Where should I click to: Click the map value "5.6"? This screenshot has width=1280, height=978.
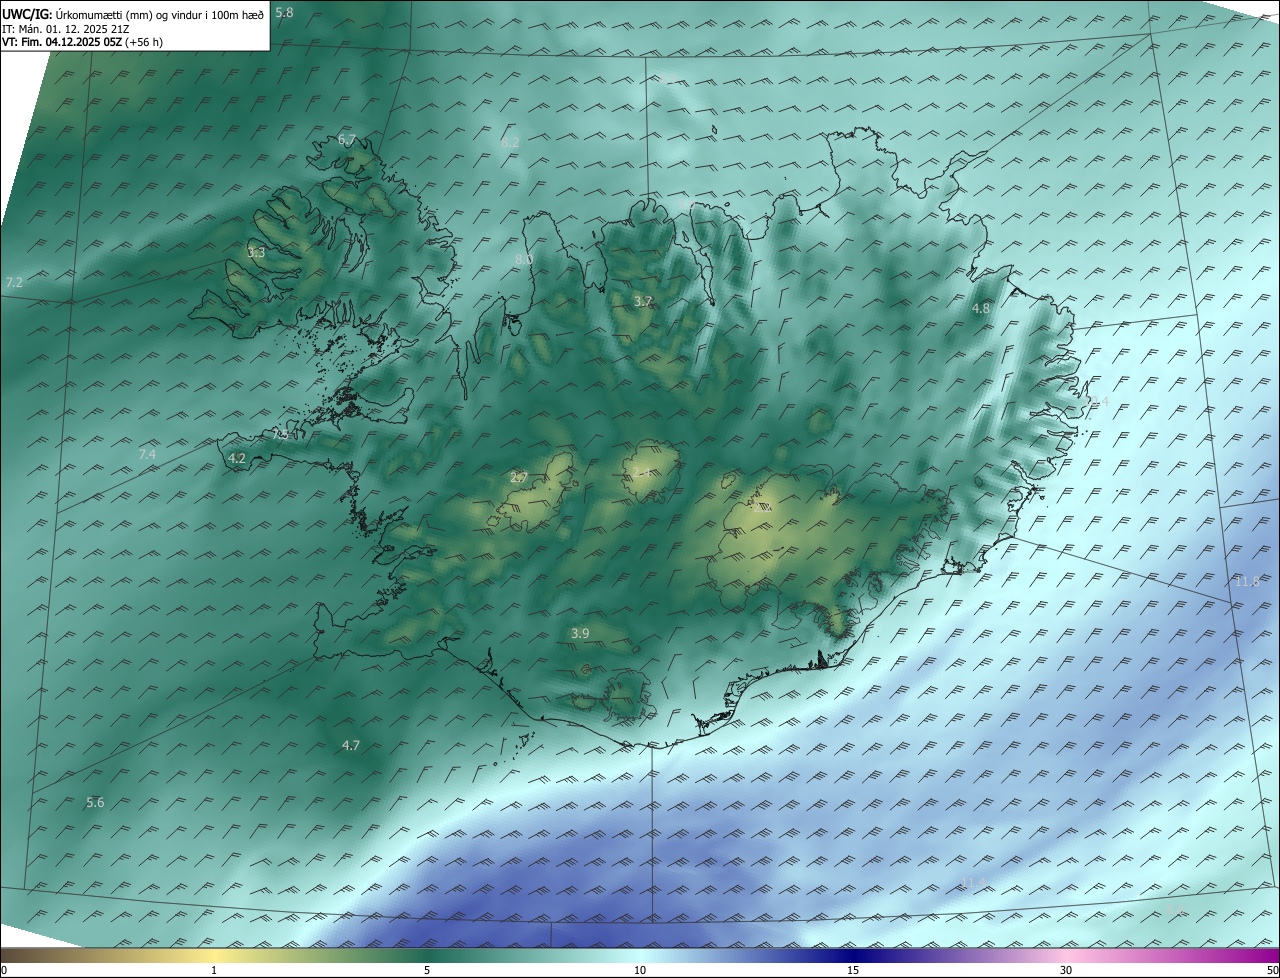[x=95, y=802]
